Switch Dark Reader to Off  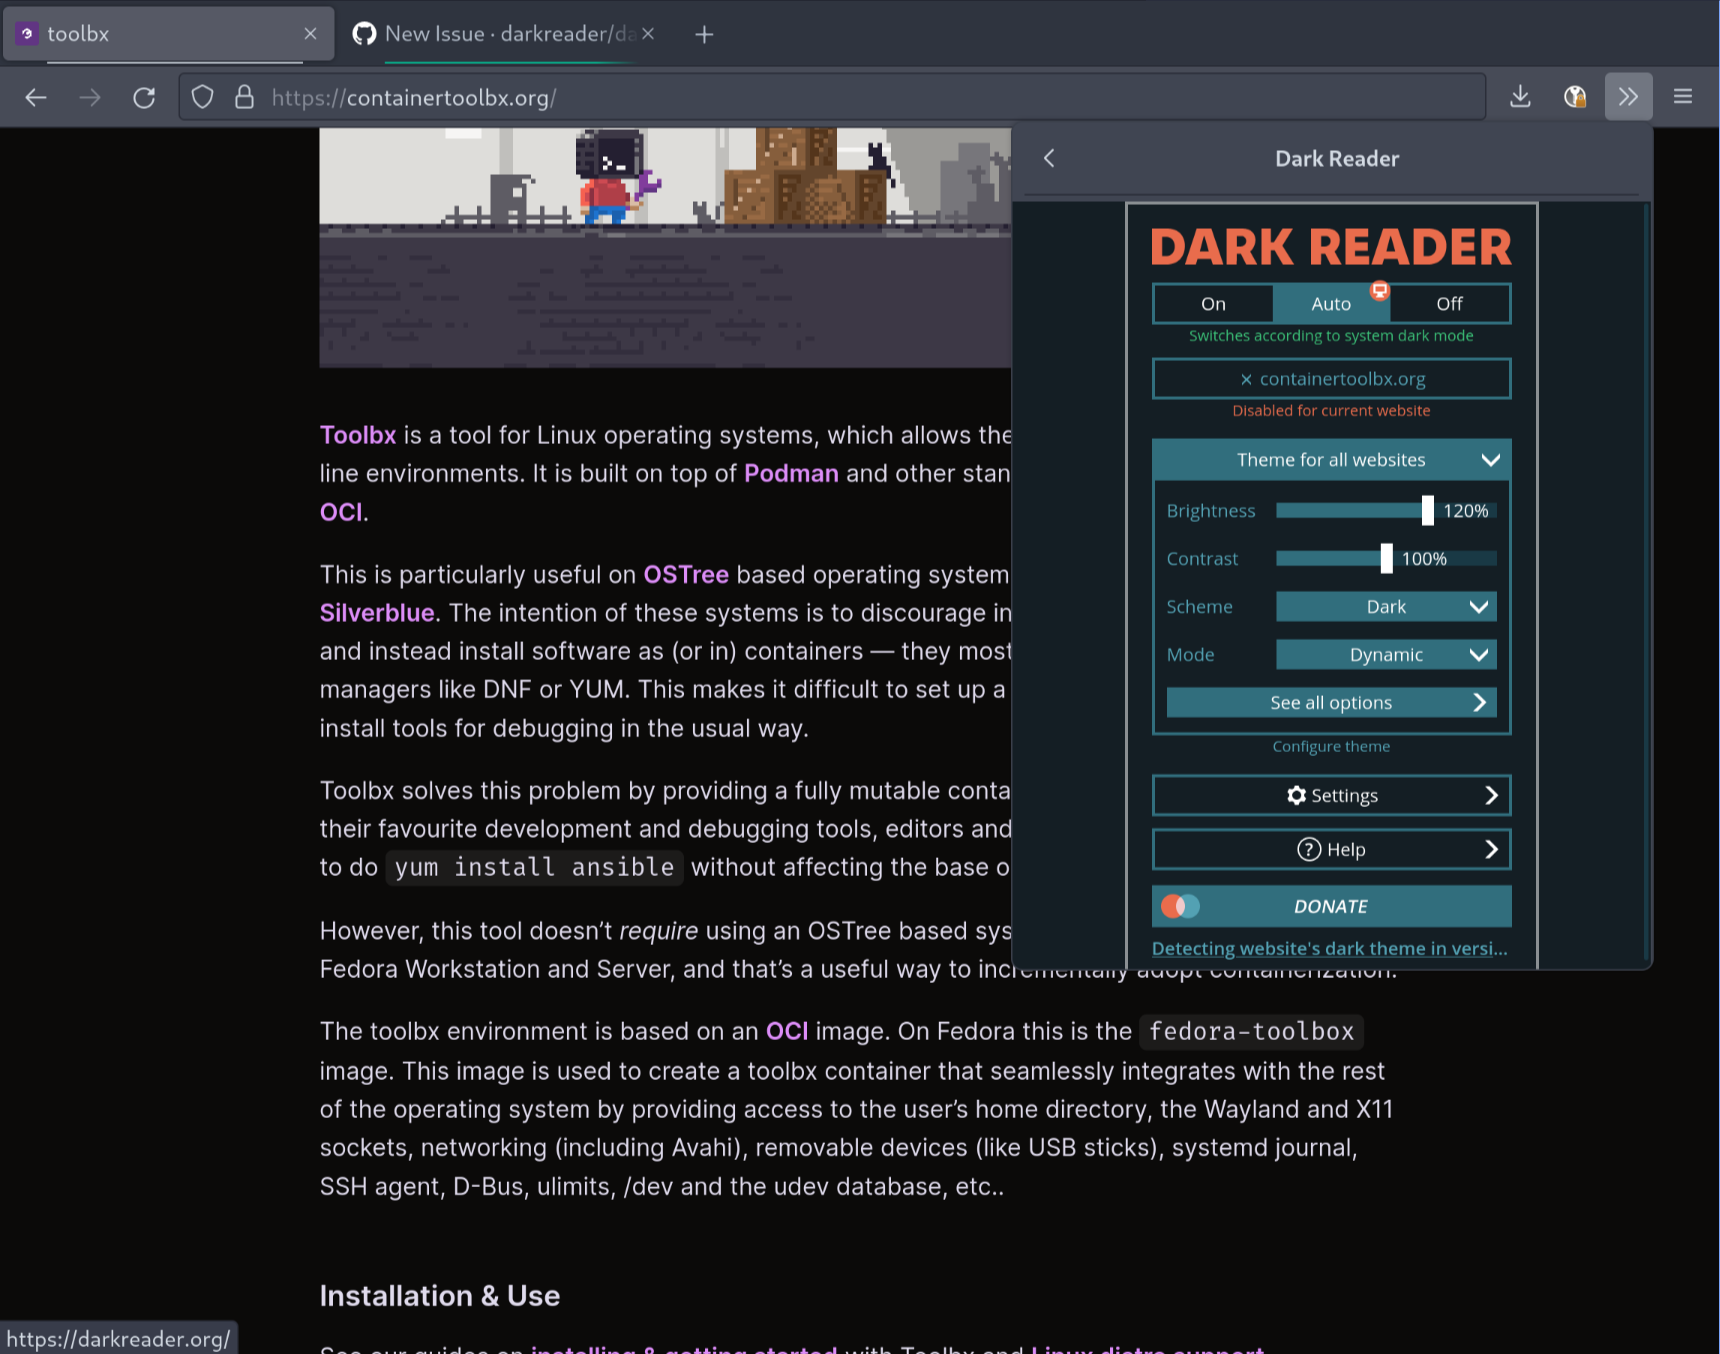[x=1449, y=303]
